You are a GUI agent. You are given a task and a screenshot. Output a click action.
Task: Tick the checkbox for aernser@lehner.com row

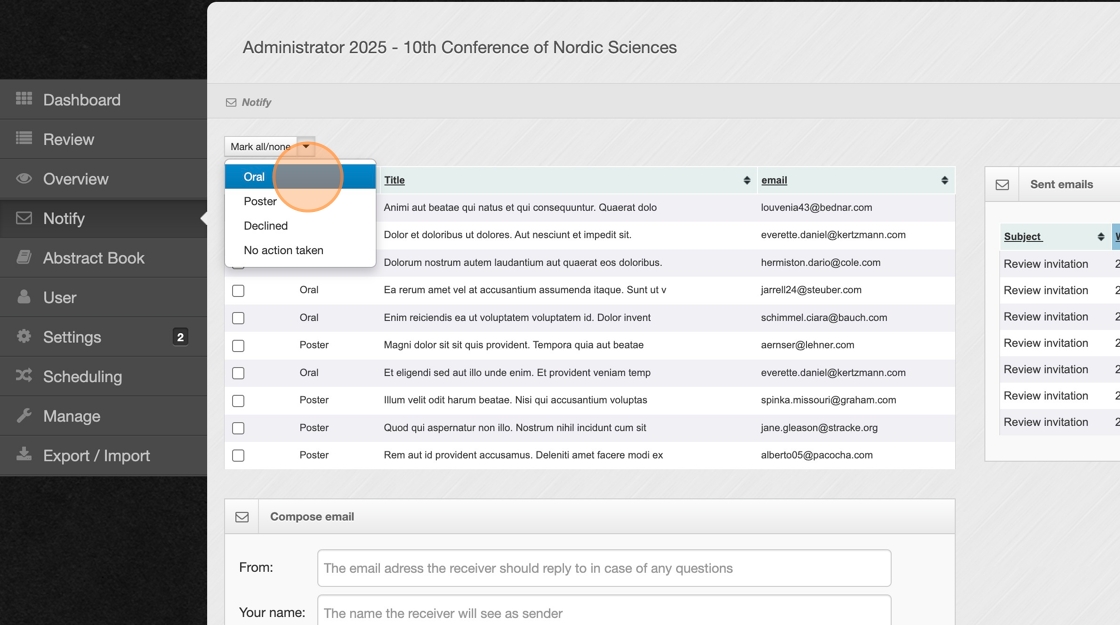(238, 346)
